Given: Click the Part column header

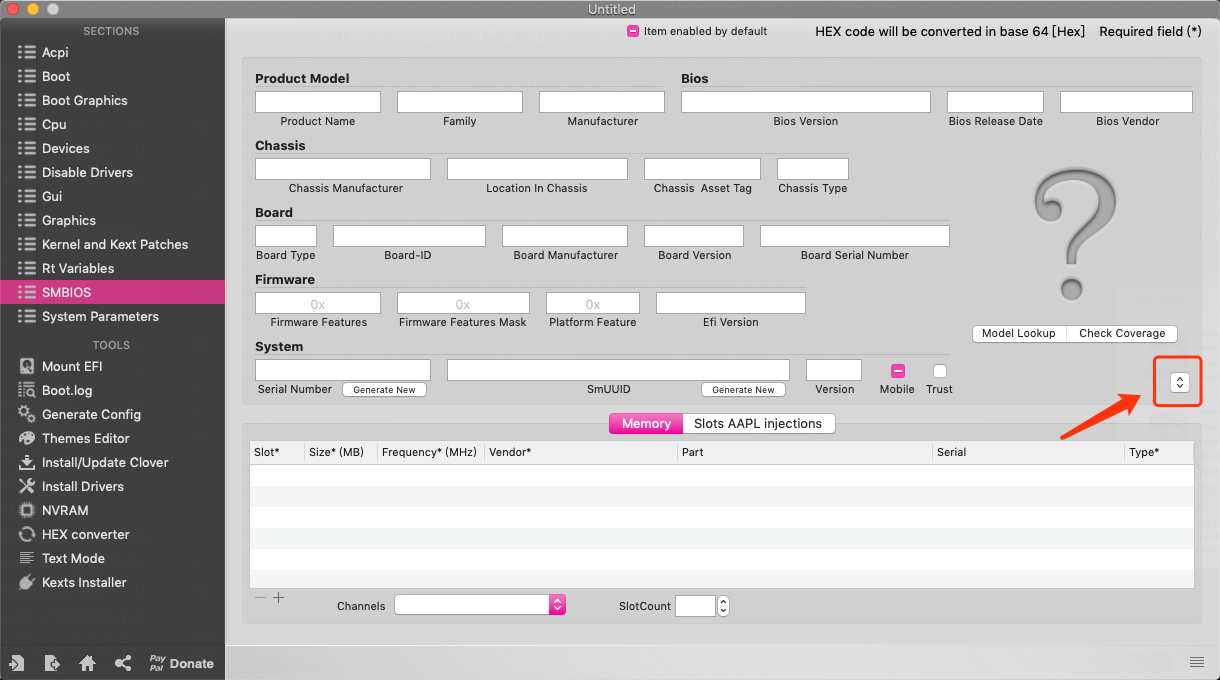Looking at the screenshot, I should [x=805, y=452].
